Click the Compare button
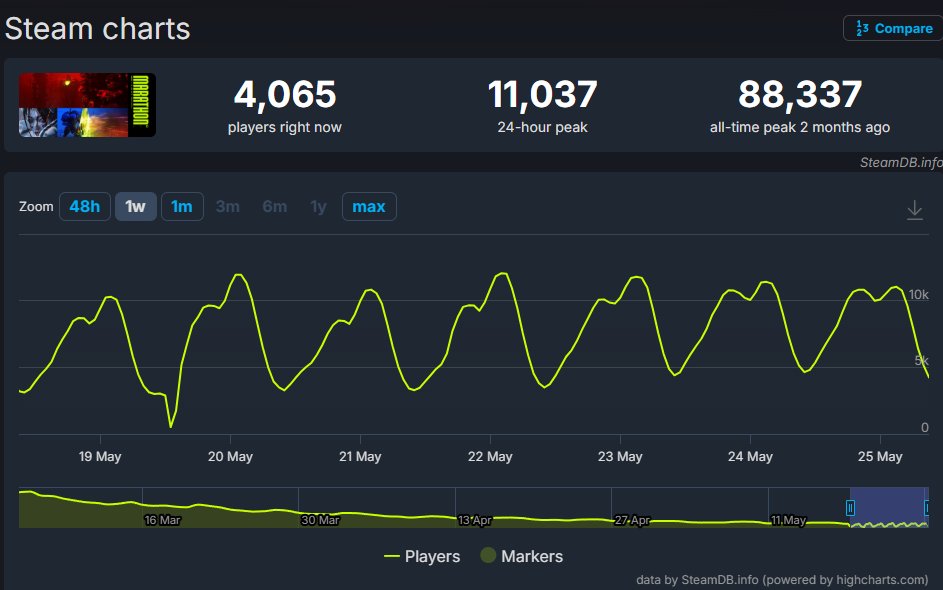 (x=893, y=28)
